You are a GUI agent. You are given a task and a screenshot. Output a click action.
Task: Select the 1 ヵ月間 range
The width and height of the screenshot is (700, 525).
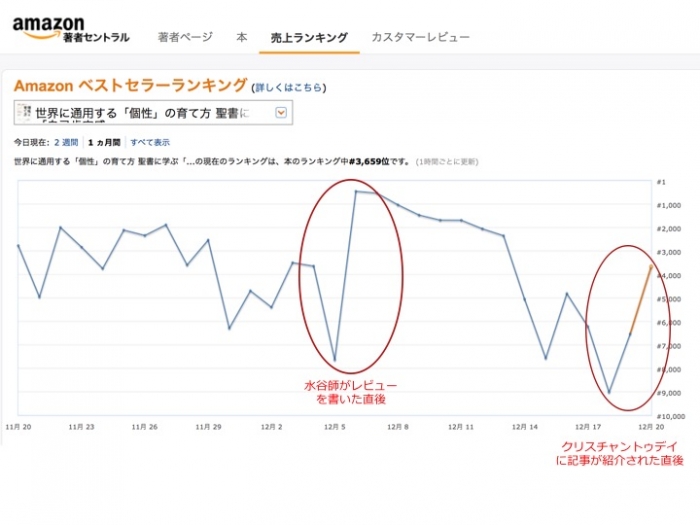coord(104,142)
